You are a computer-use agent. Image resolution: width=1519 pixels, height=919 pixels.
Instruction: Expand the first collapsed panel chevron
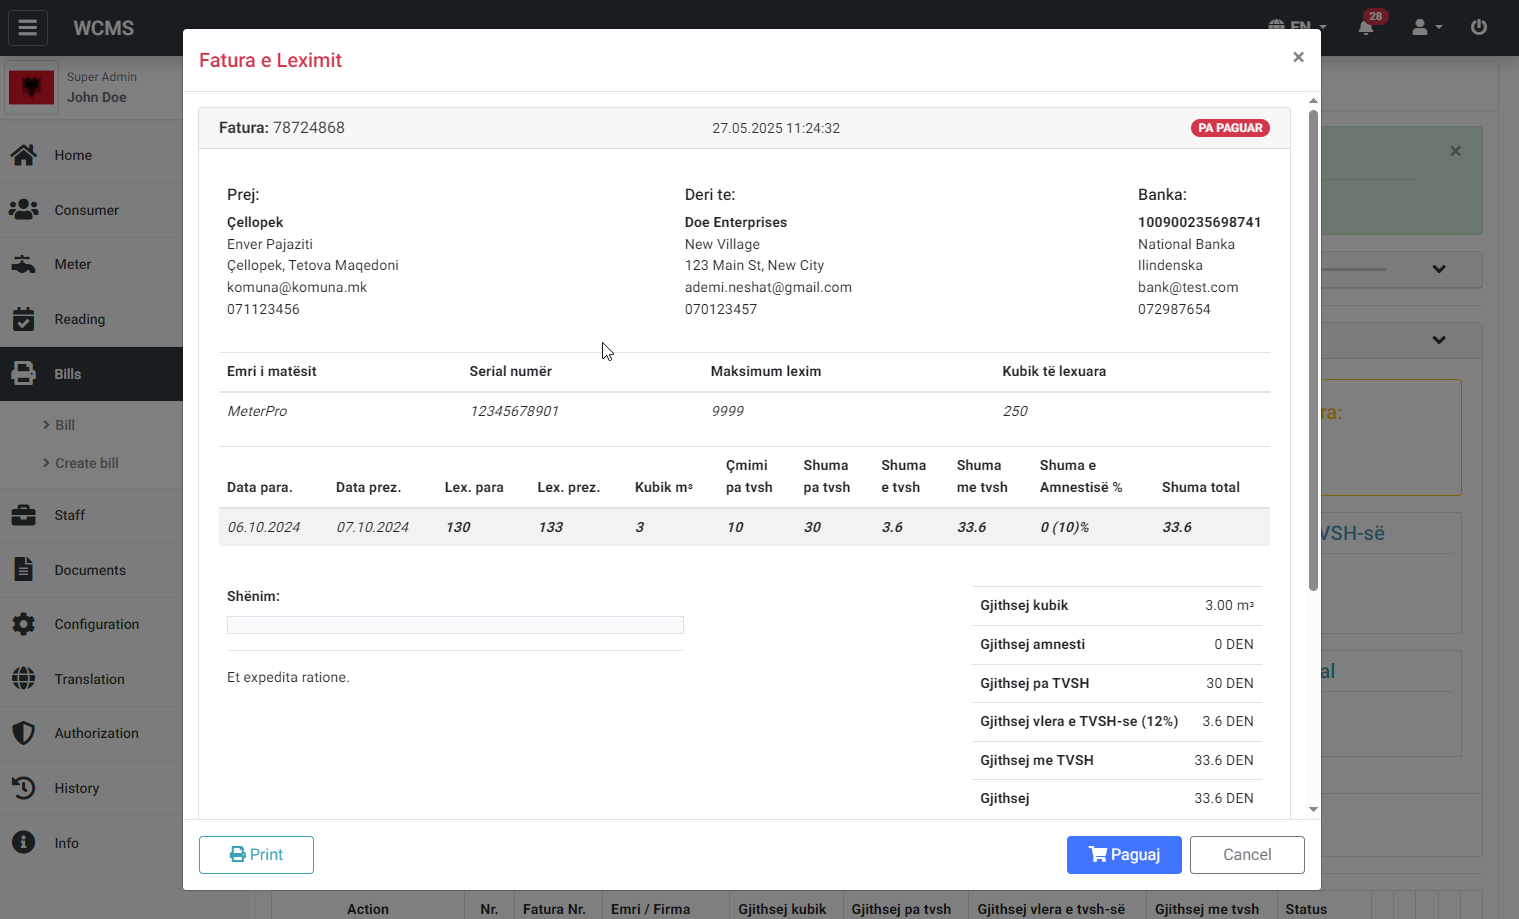coord(1438,269)
